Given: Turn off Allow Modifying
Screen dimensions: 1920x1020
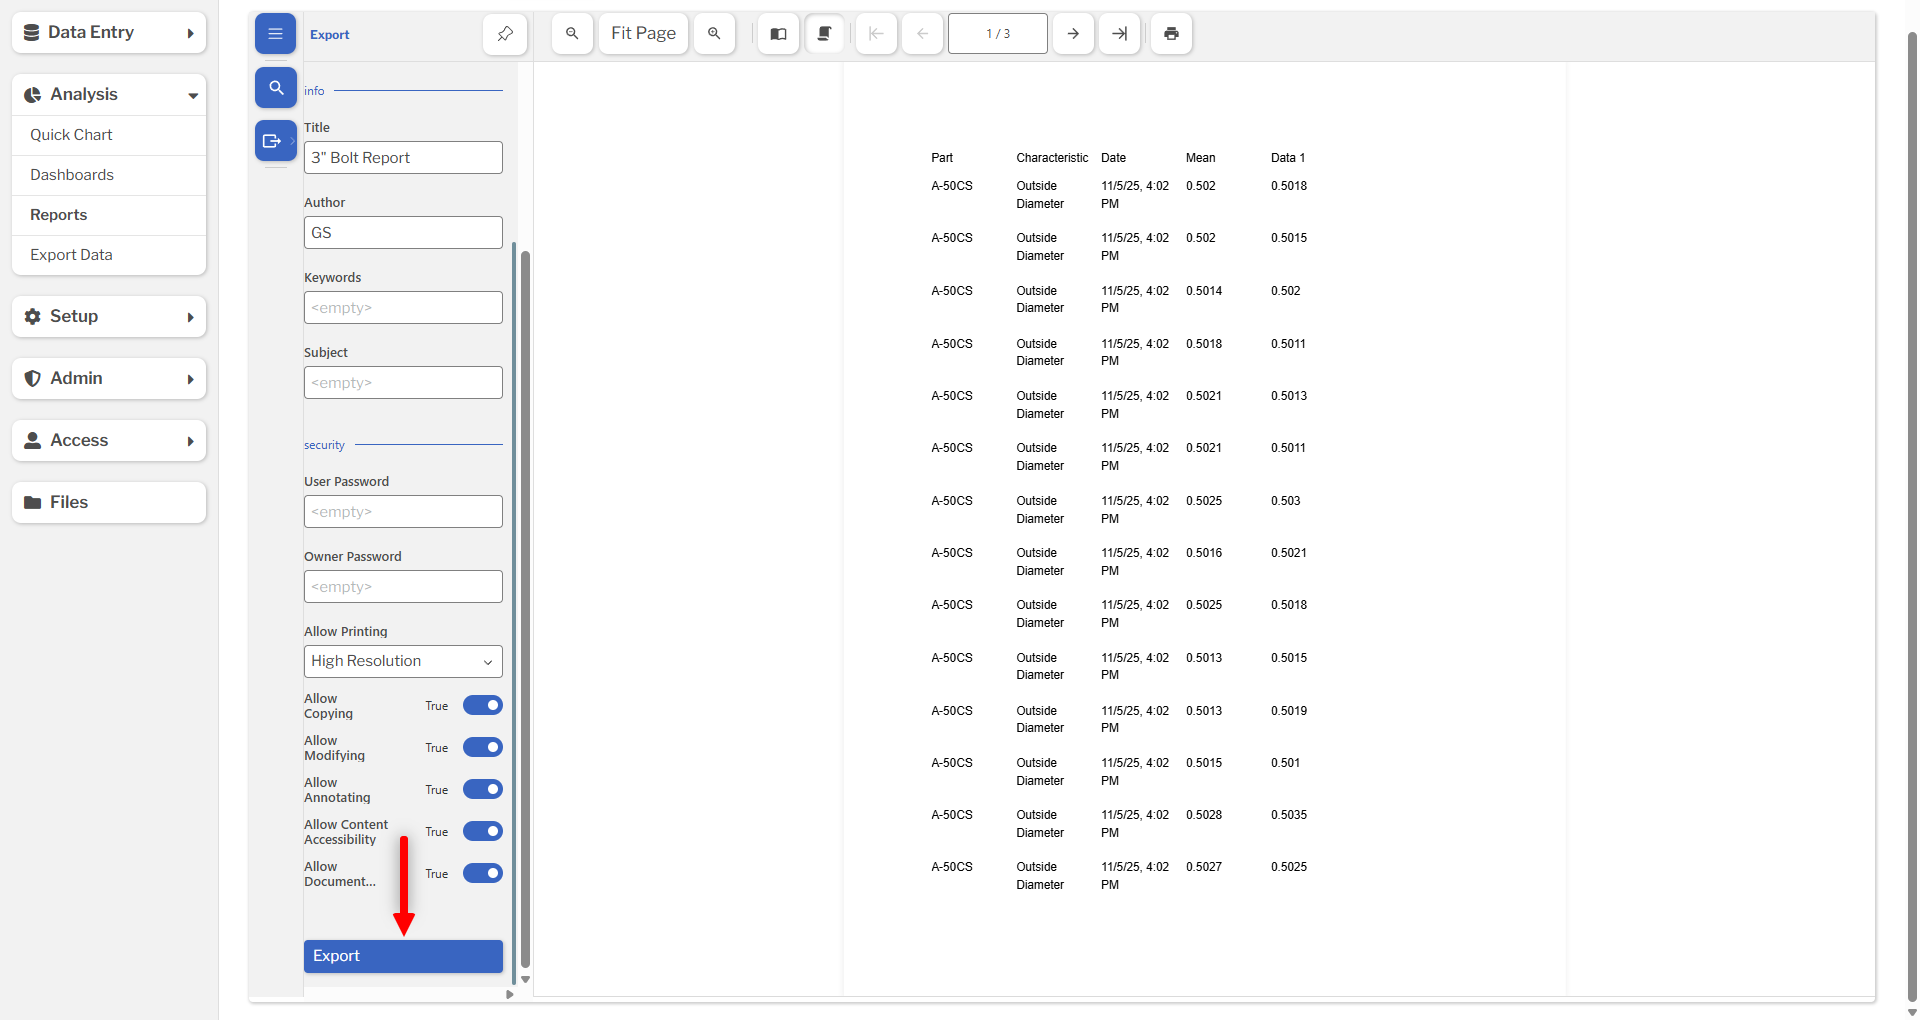Looking at the screenshot, I should click(x=483, y=747).
